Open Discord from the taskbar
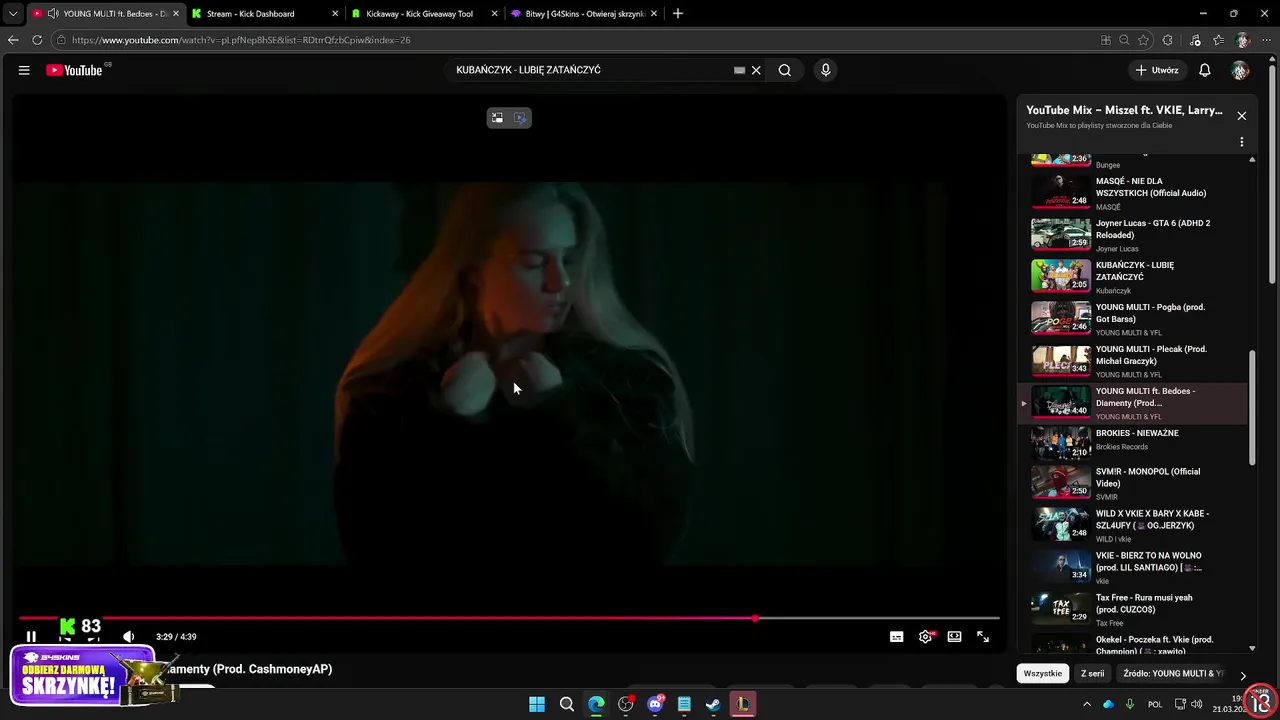This screenshot has height=720, width=1280. (x=655, y=704)
